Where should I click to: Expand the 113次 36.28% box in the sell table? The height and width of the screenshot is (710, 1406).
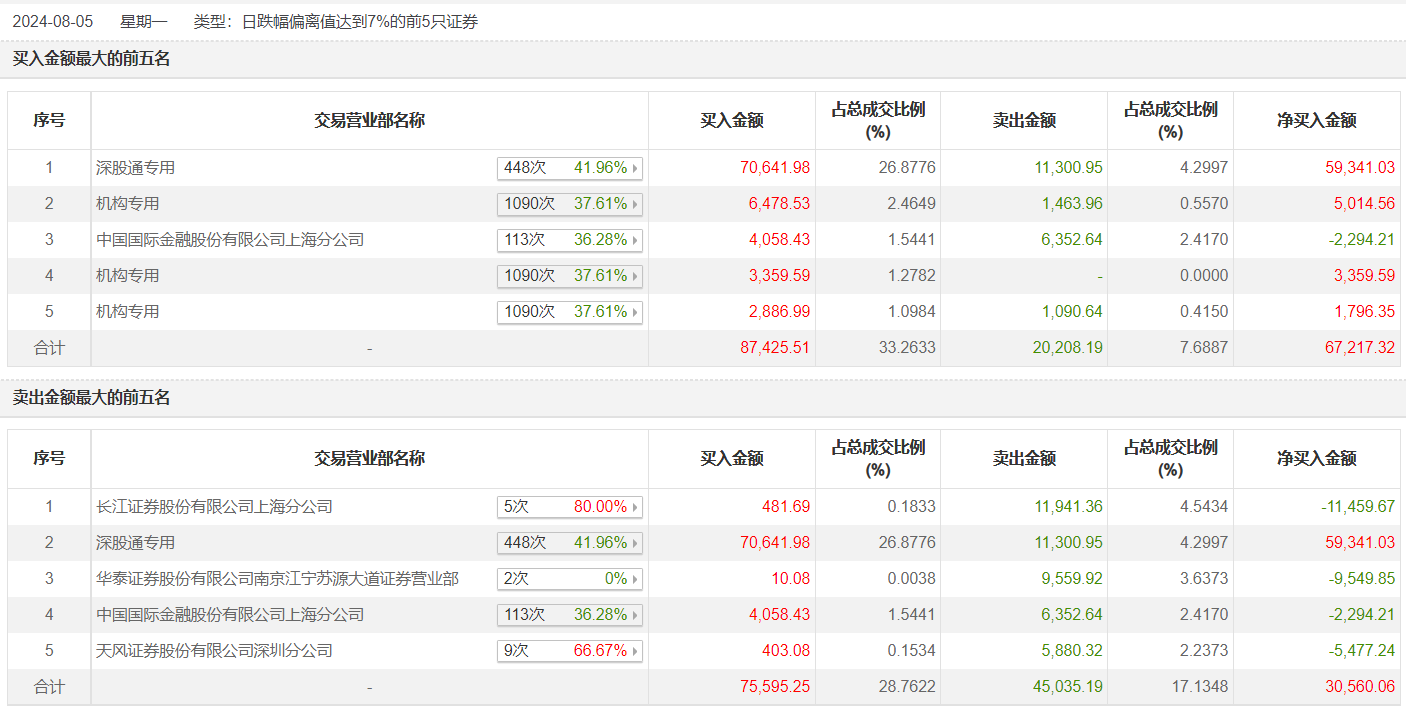click(x=569, y=615)
